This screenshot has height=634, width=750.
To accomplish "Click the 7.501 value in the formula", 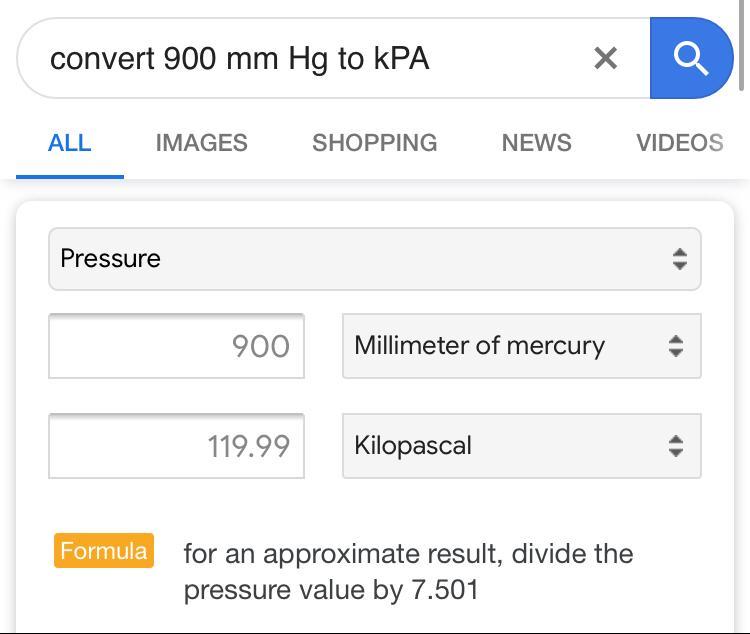I will [444, 590].
